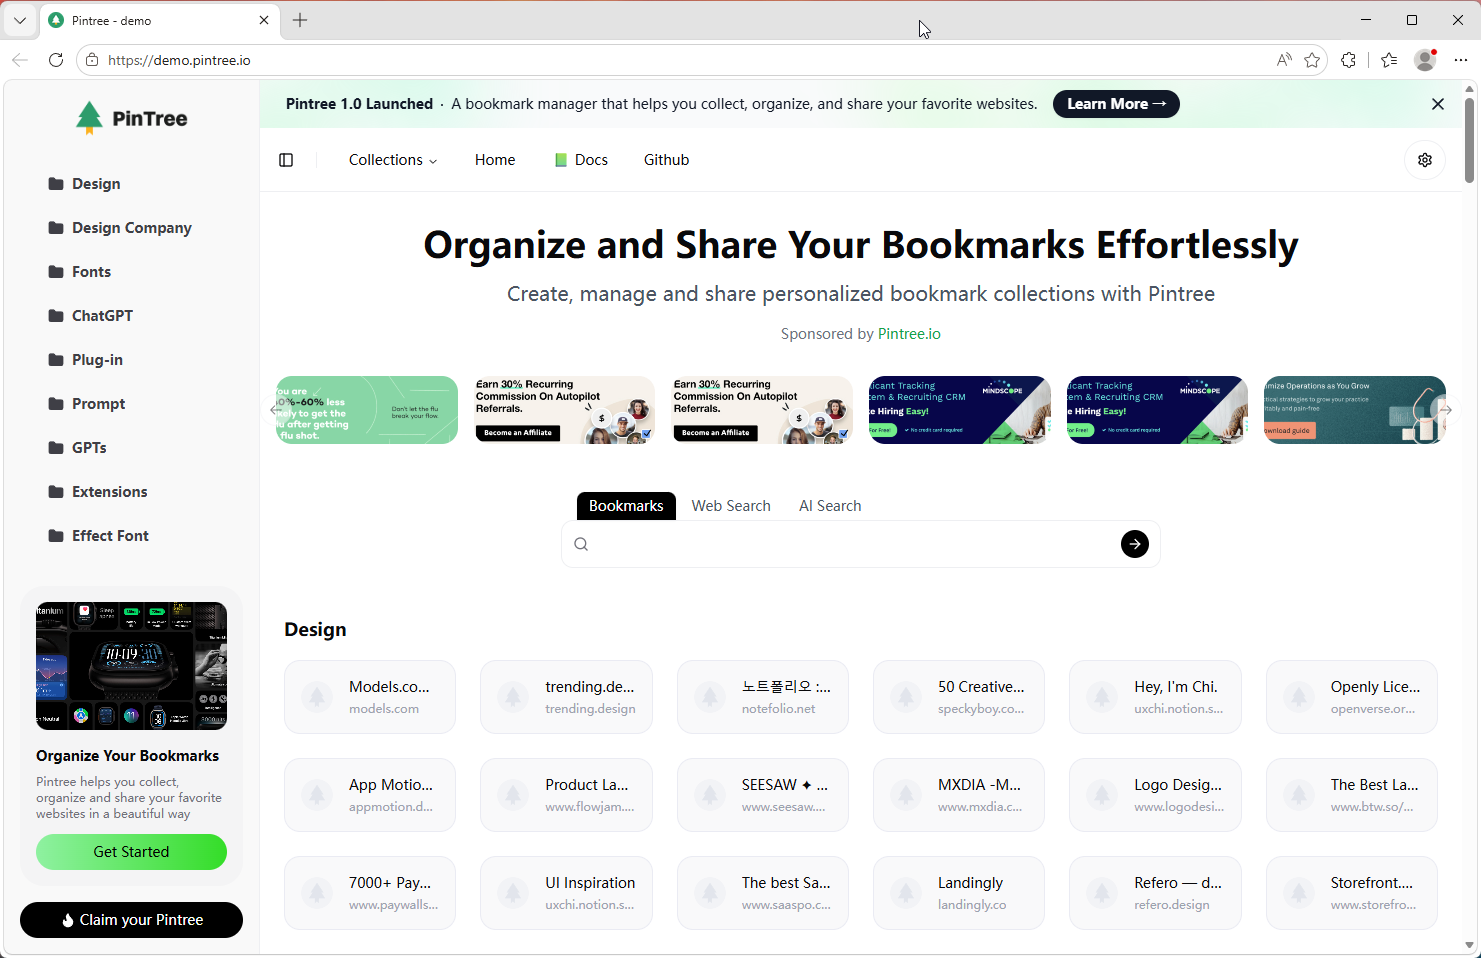1481x958 pixels.
Task: Open the Github nav link
Action: pos(666,160)
